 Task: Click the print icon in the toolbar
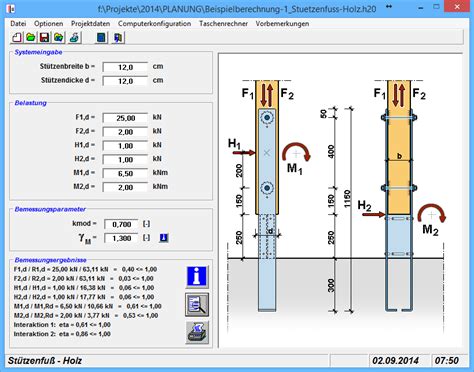[x=74, y=37]
